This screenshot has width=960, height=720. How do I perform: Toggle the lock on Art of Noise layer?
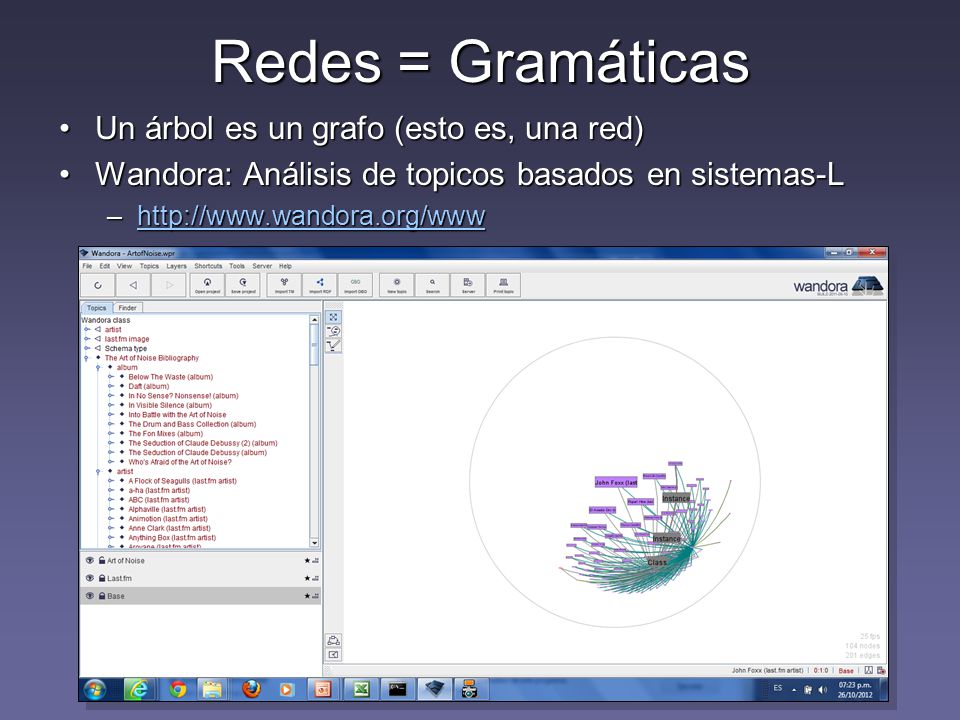102,561
